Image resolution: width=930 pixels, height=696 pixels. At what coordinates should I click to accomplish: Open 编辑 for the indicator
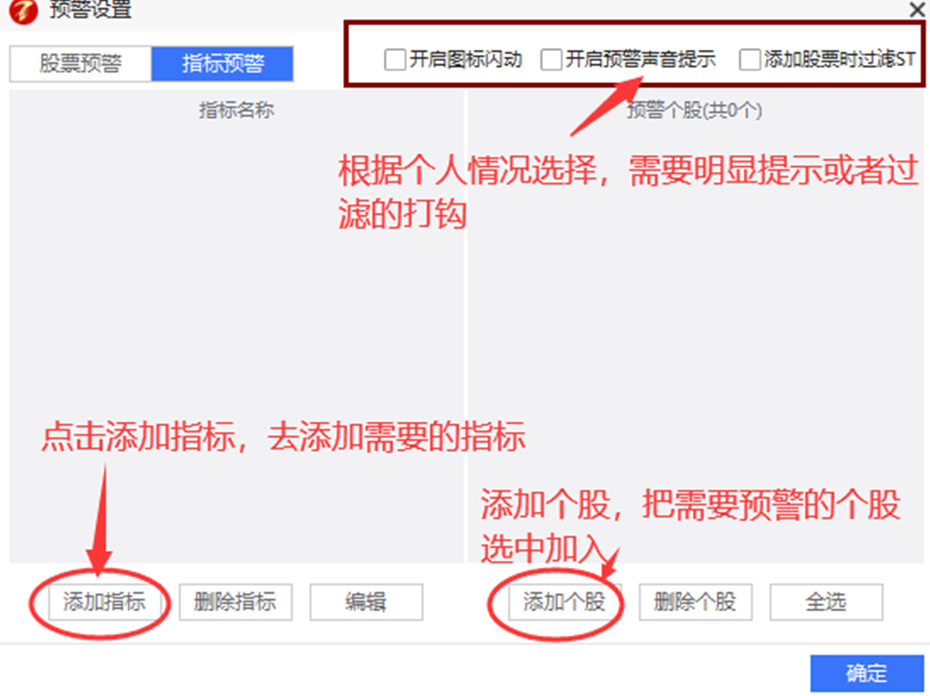366,602
